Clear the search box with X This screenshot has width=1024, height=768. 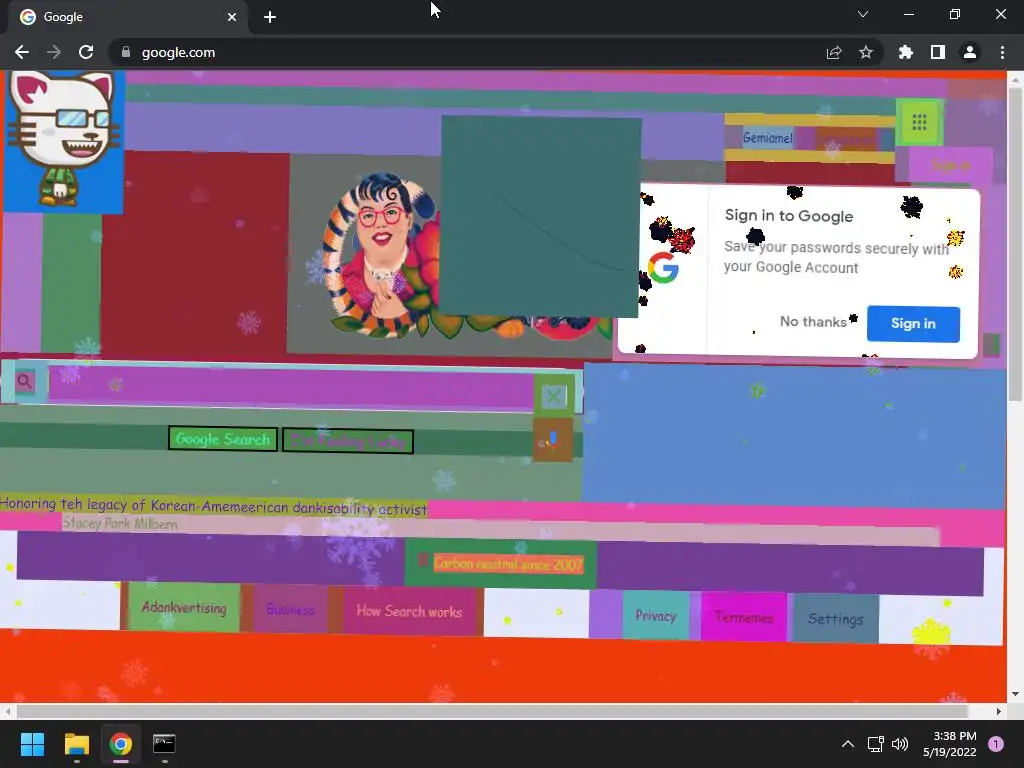click(x=554, y=396)
